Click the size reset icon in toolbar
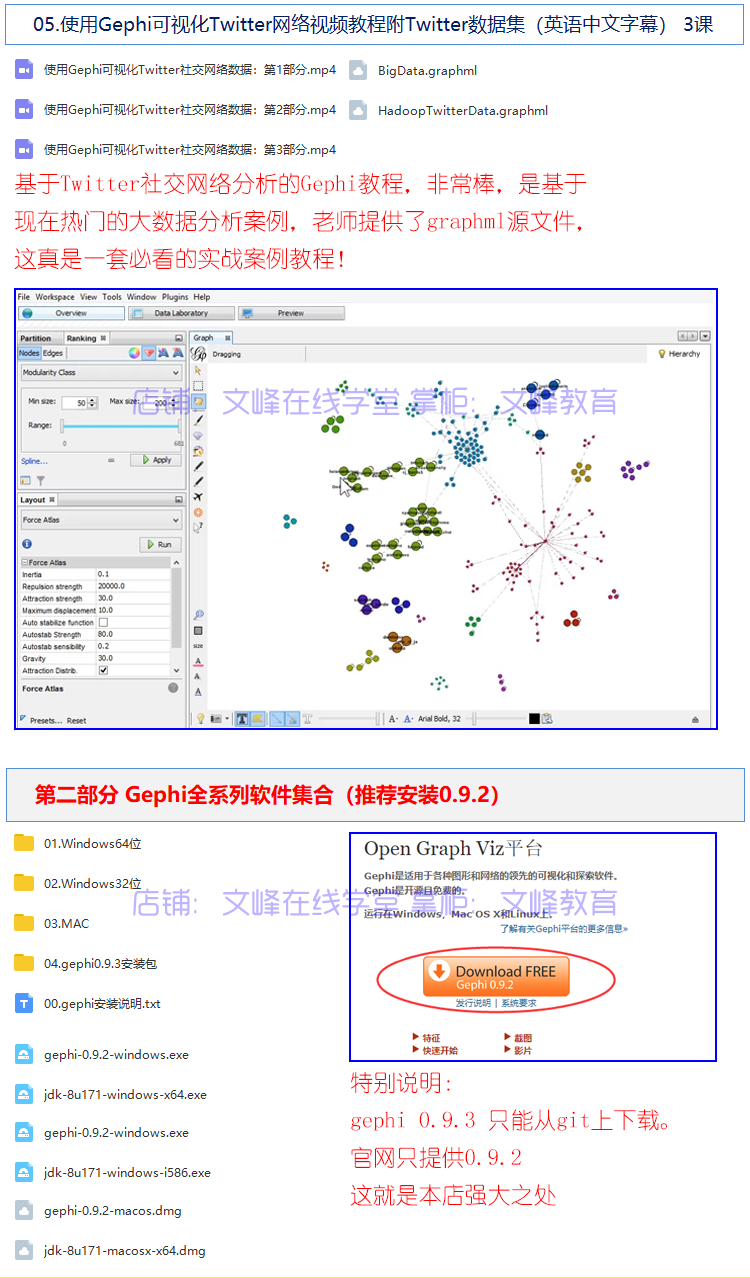 pyautogui.click(x=198, y=645)
